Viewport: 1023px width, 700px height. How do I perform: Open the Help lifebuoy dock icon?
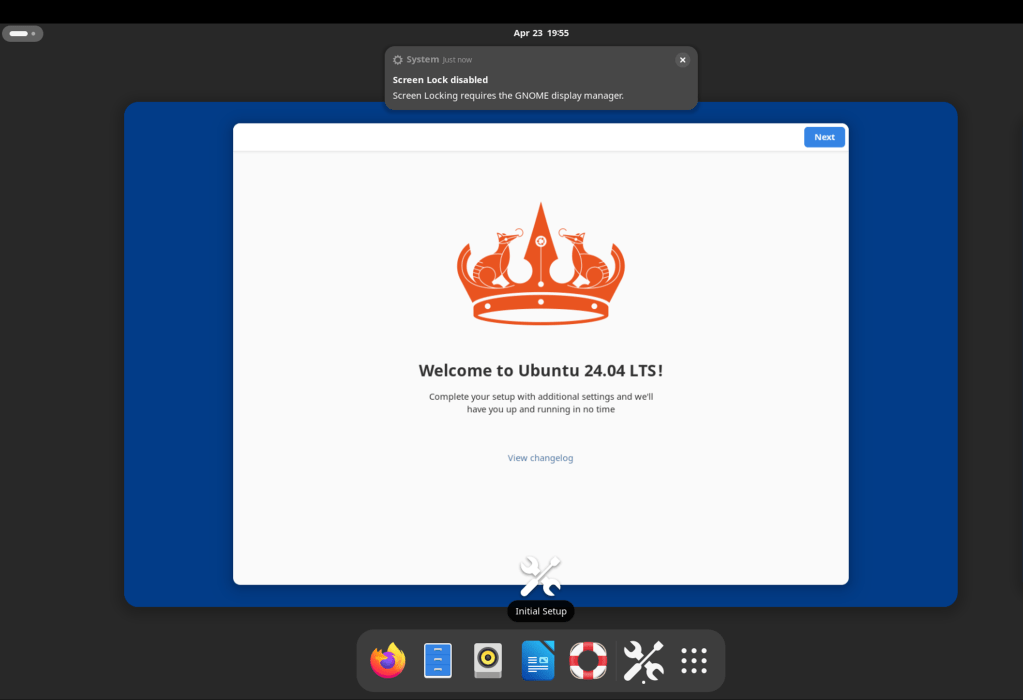point(588,660)
